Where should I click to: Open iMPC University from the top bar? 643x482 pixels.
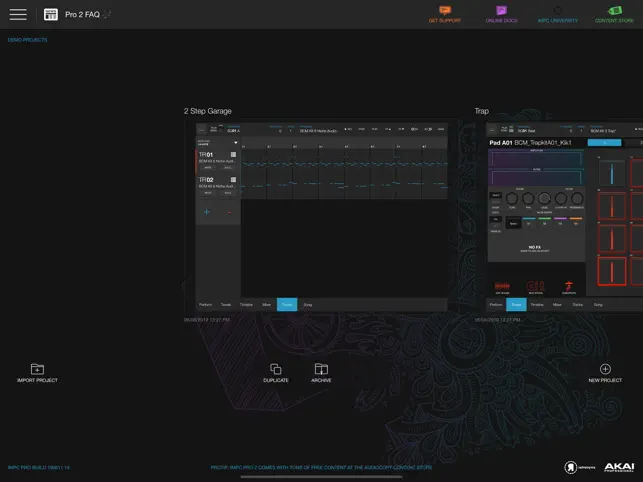pos(557,14)
